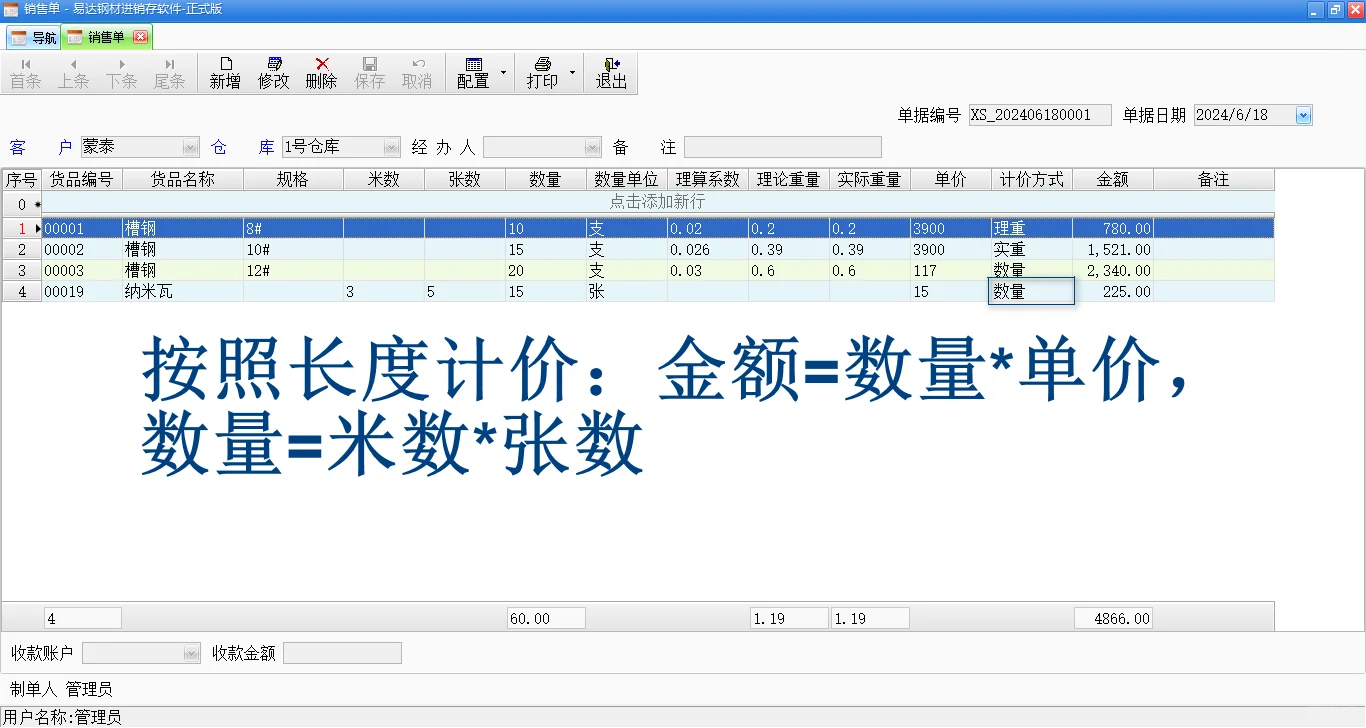Image resolution: width=1366 pixels, height=728 pixels.
Task: Click the 新增 (New) toolbar icon
Action: point(224,72)
